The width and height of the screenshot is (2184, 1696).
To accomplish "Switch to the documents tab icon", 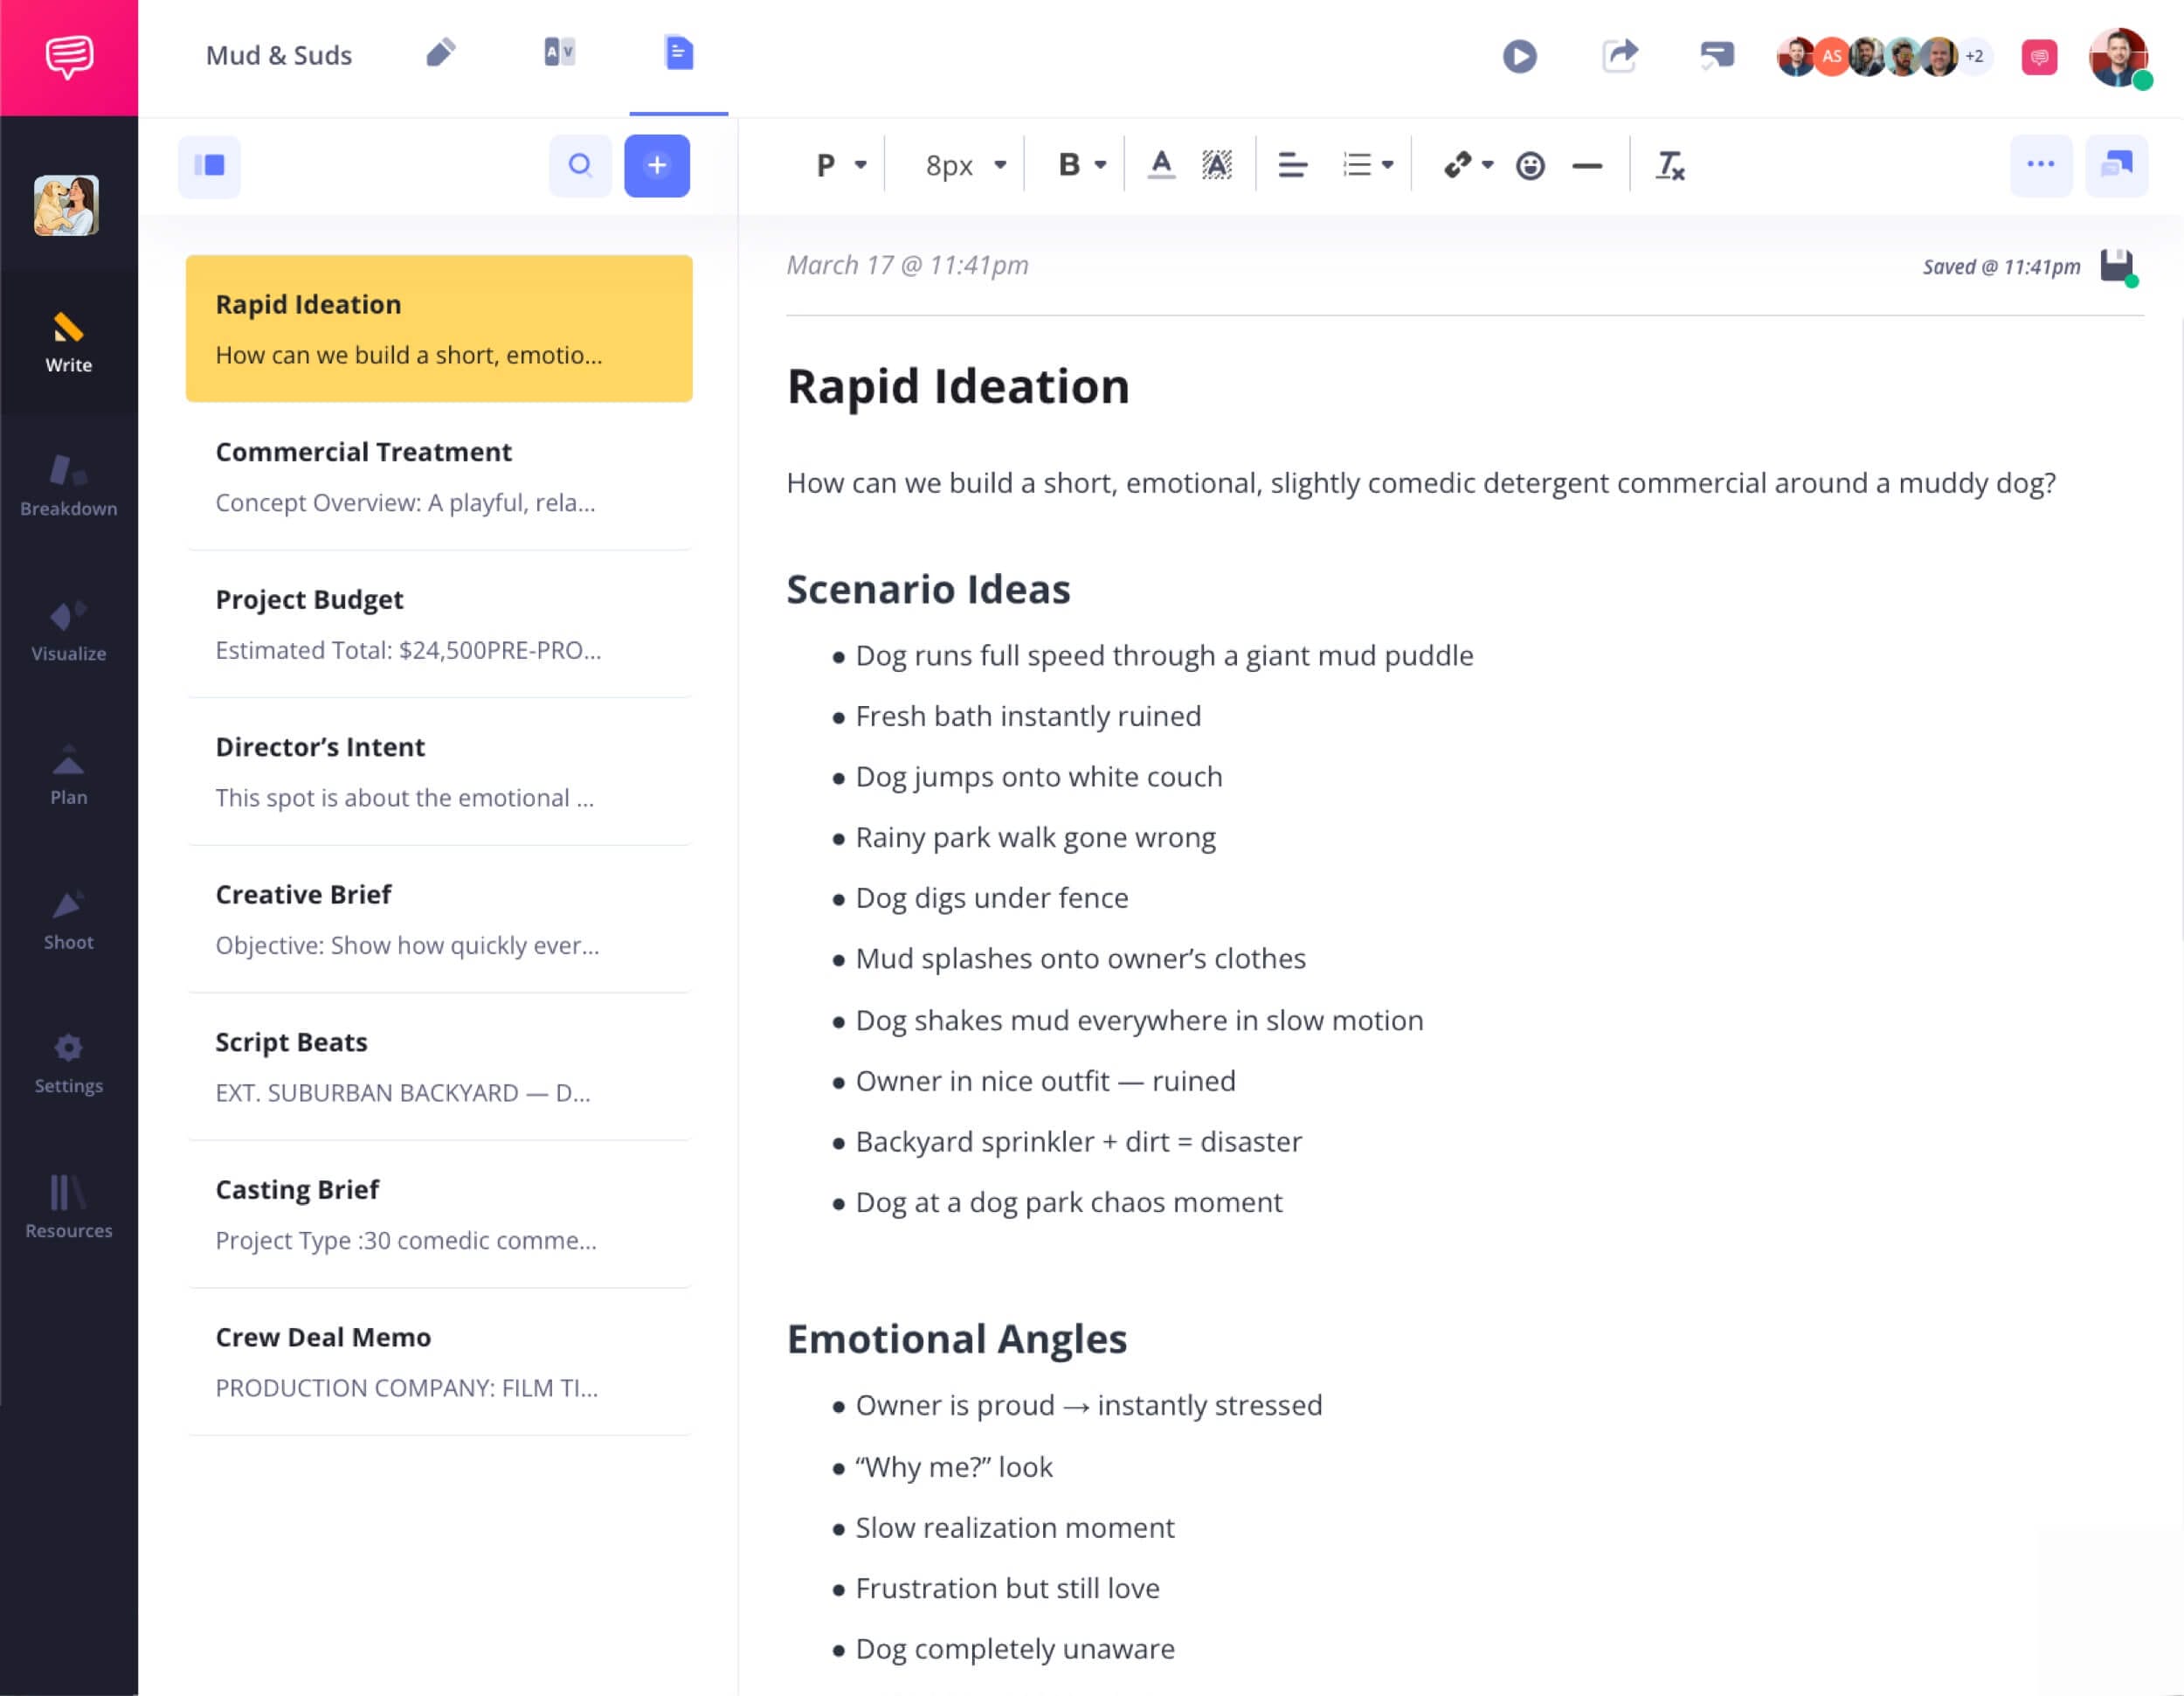I will 678,53.
